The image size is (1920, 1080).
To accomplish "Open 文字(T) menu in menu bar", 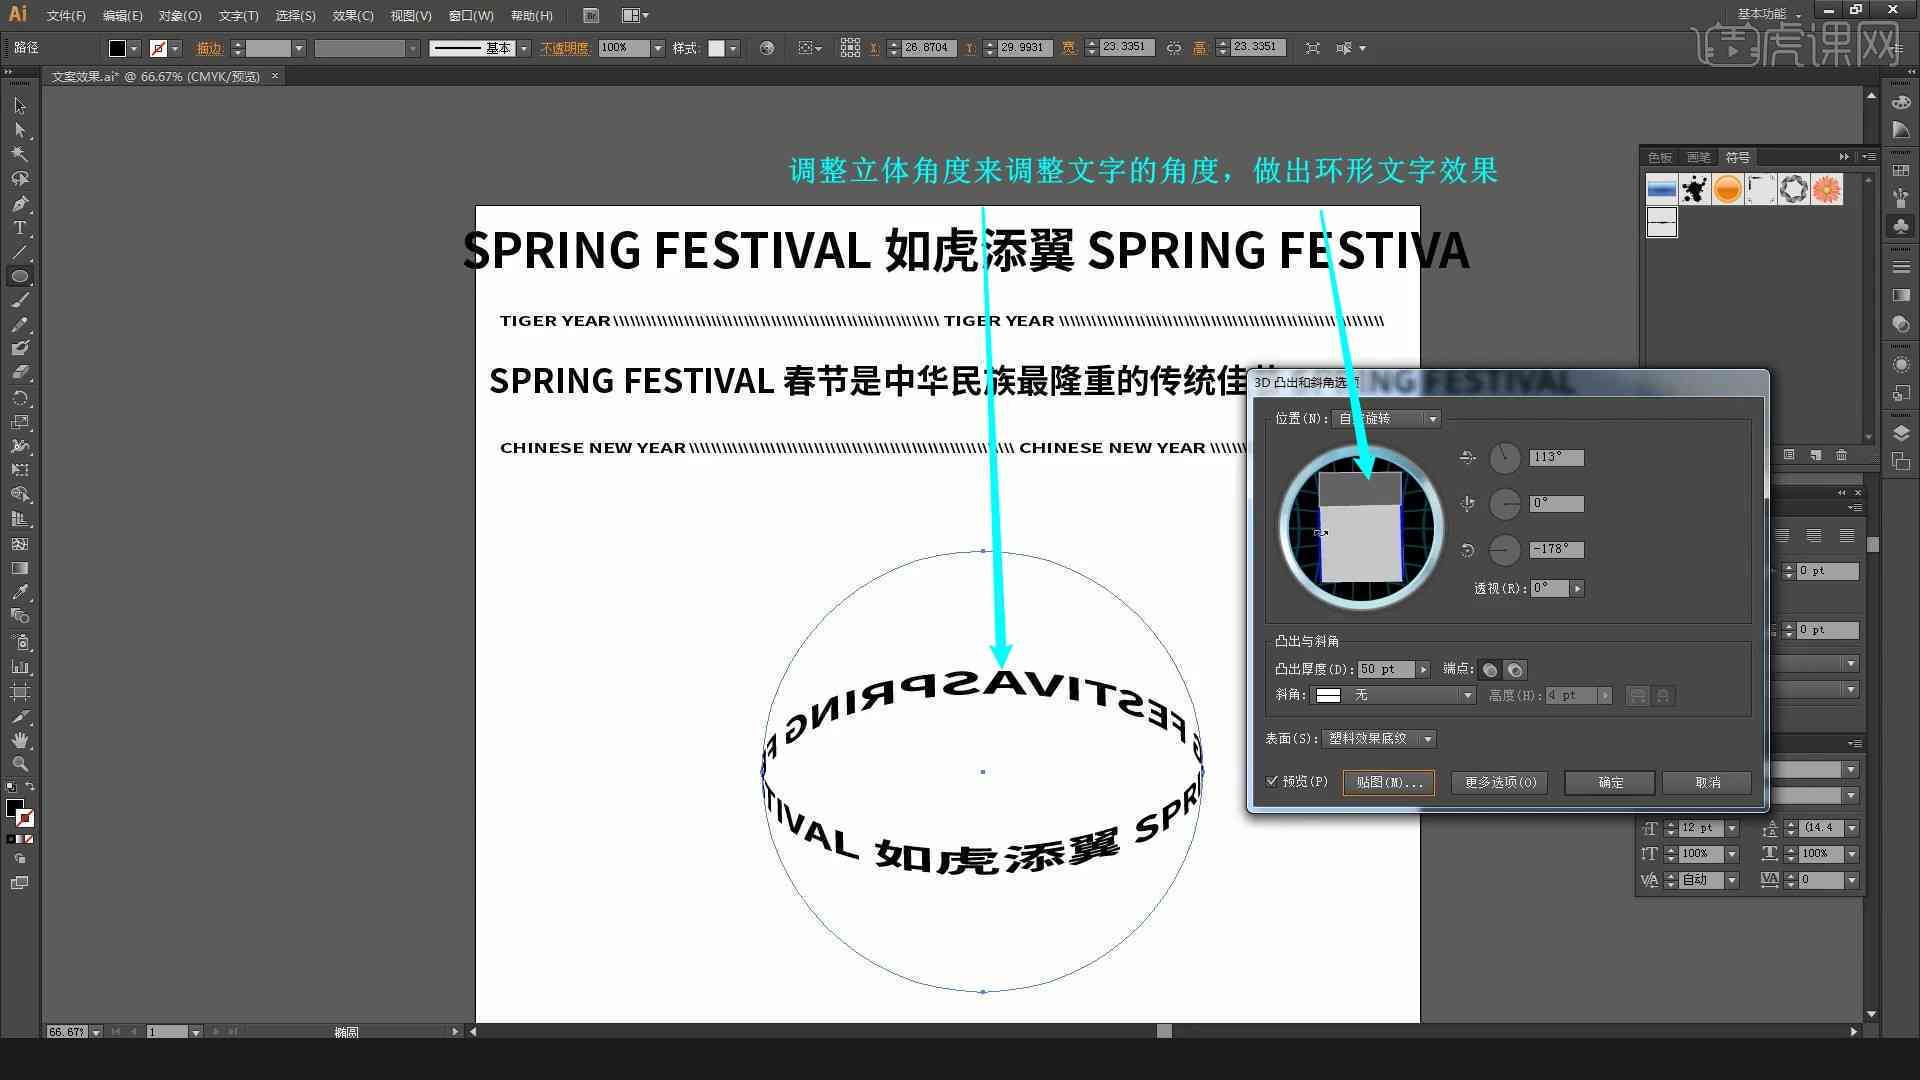I will tap(231, 15).
